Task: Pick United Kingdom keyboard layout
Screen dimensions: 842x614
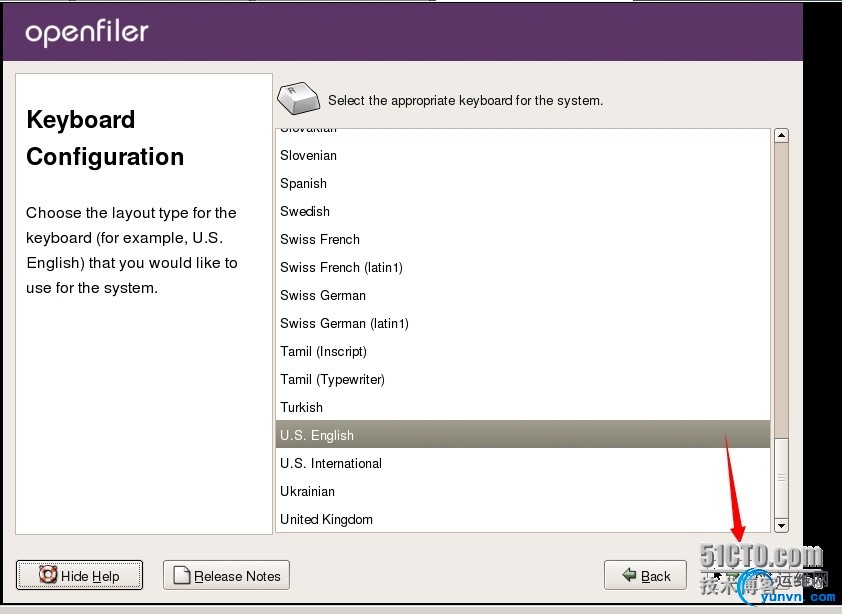Action: point(523,519)
